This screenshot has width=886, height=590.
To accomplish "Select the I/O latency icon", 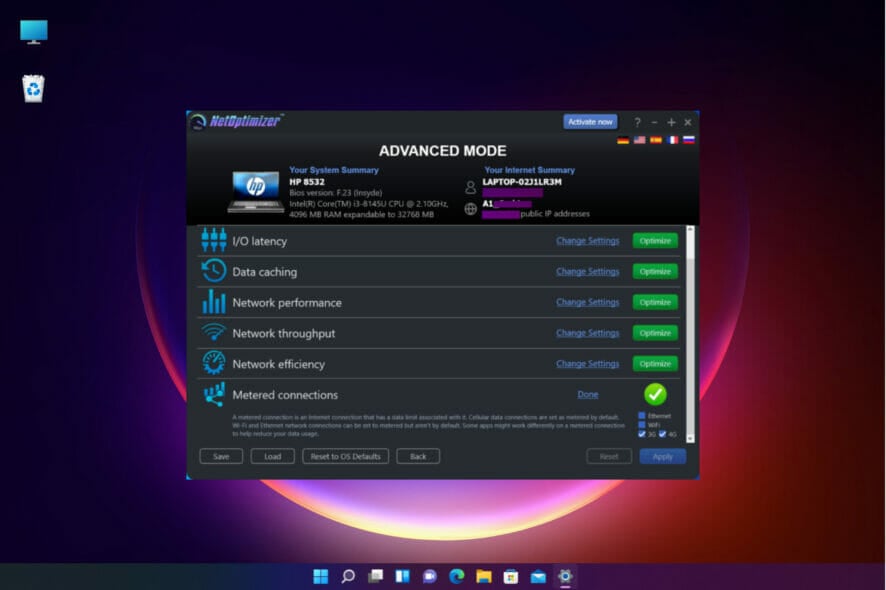I will pyautogui.click(x=214, y=240).
